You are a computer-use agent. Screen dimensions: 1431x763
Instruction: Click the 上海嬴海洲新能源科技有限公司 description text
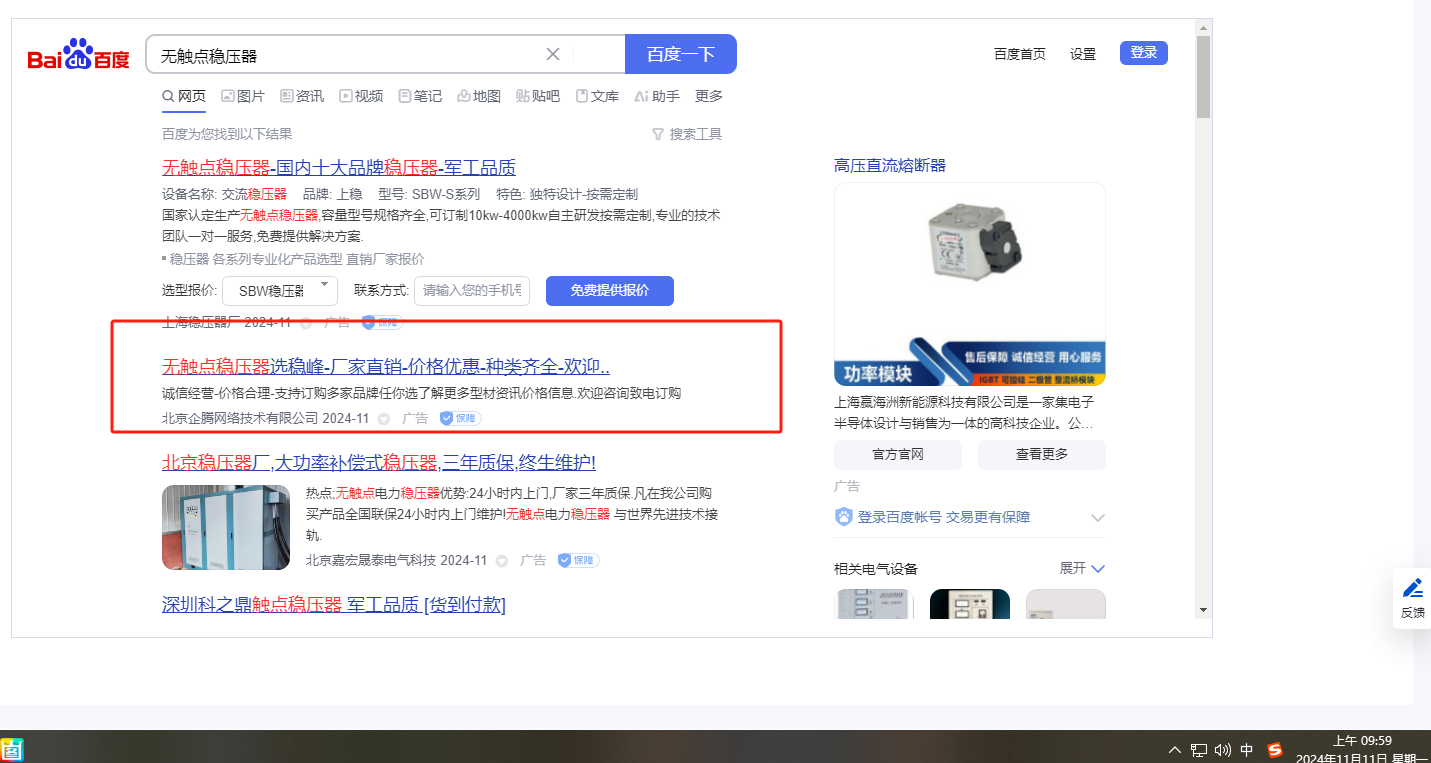tap(965, 413)
